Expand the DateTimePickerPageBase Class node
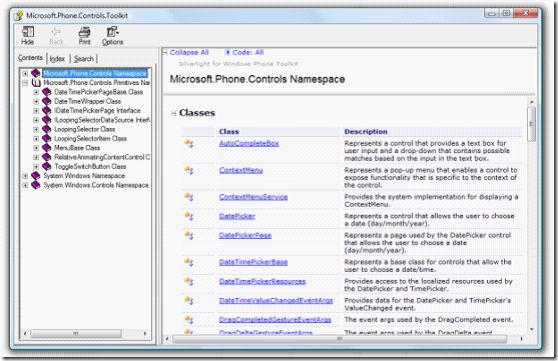The image size is (558, 361). [x=36, y=92]
